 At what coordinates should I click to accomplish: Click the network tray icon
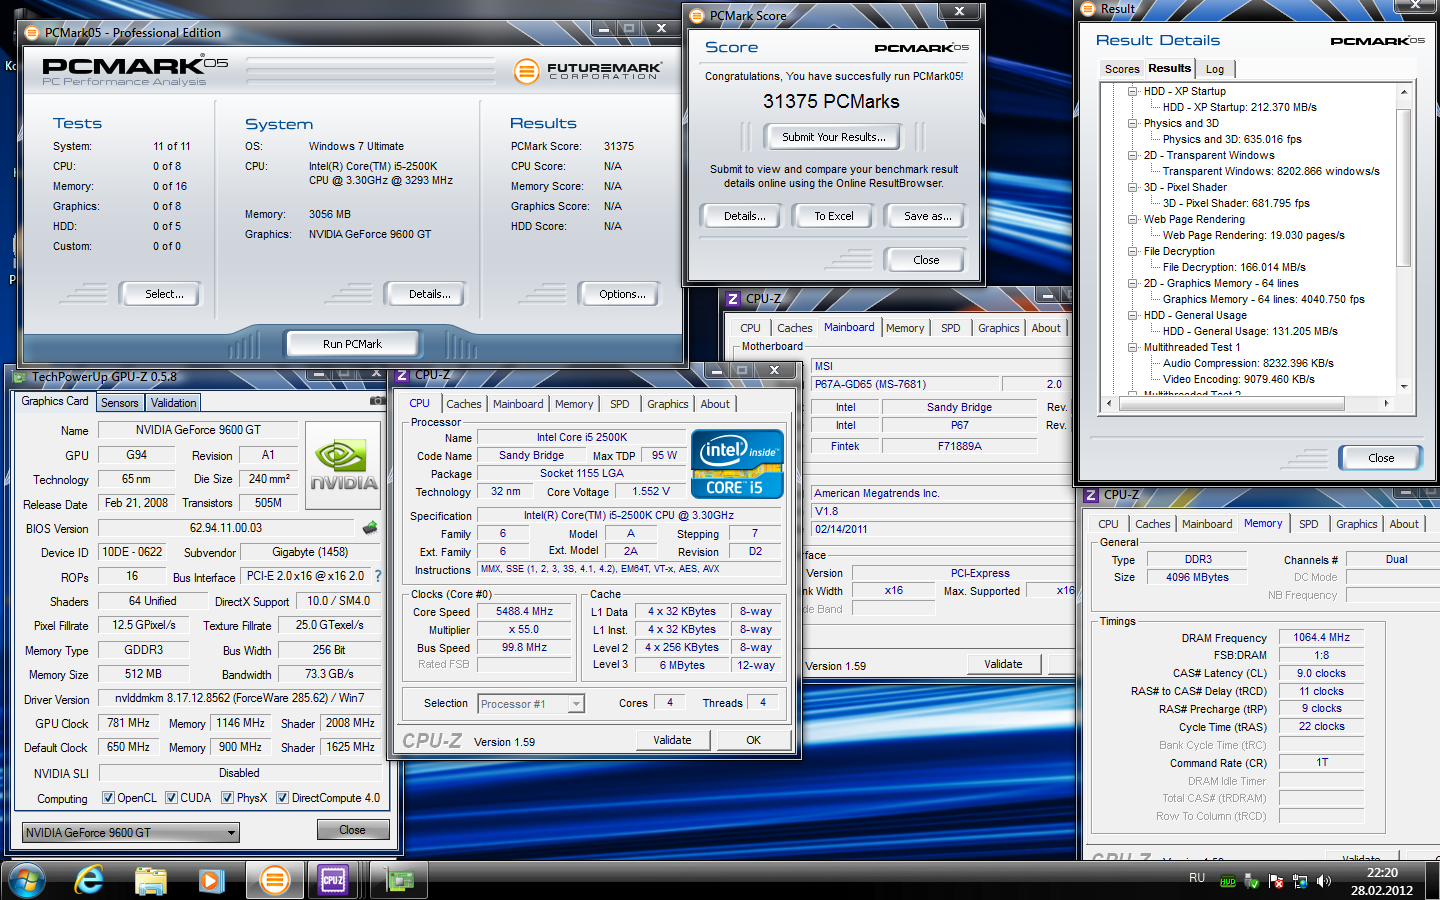1300,881
